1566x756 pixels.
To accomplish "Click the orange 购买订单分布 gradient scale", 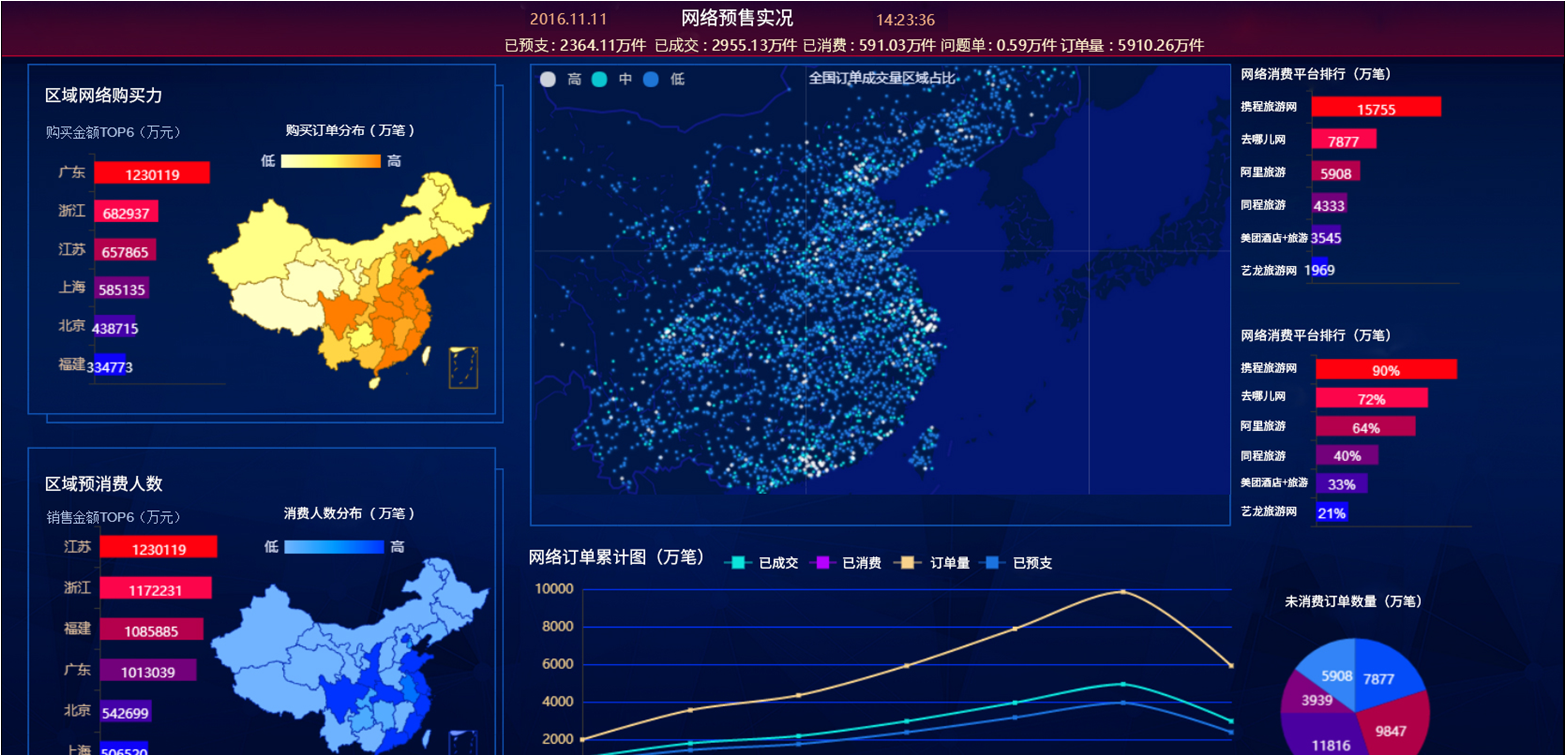I will [x=331, y=161].
